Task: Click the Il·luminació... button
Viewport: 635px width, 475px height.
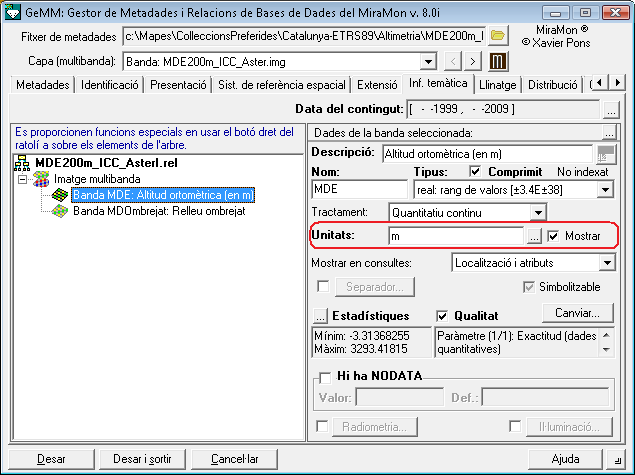Action: (569, 427)
